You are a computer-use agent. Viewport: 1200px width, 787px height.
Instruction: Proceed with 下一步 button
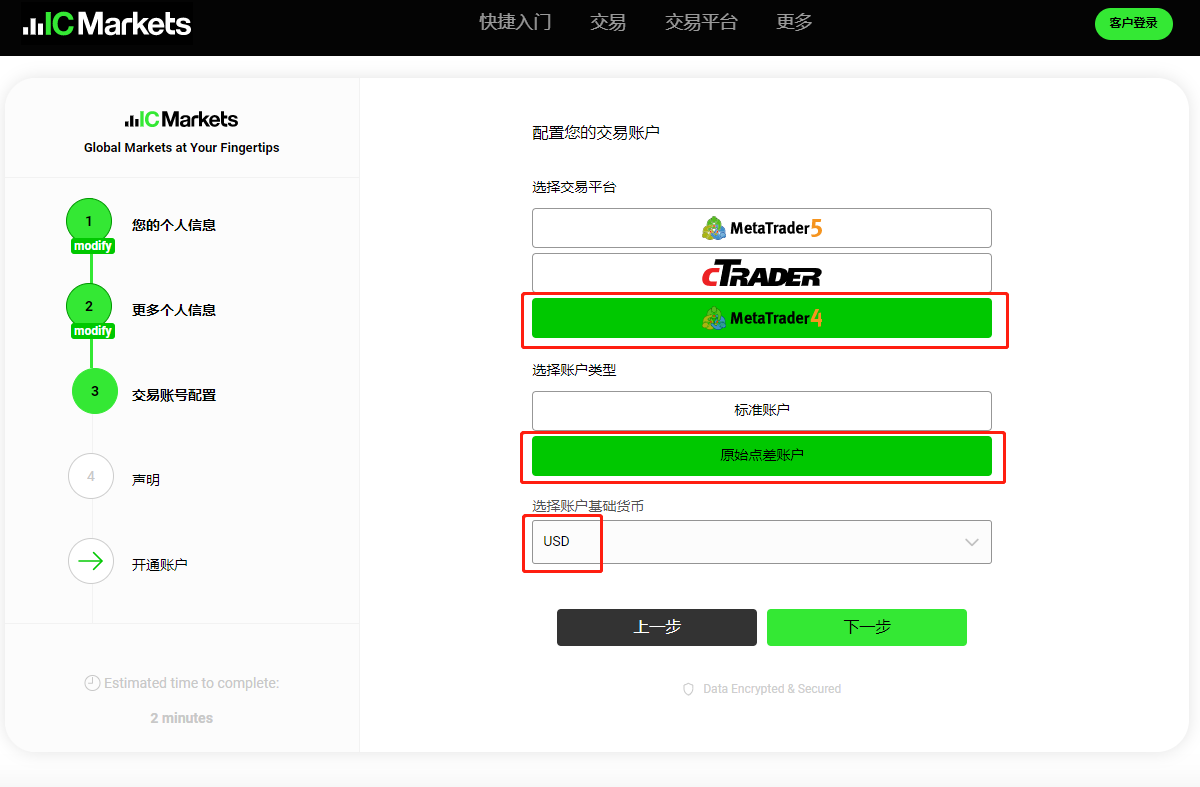[x=867, y=627]
